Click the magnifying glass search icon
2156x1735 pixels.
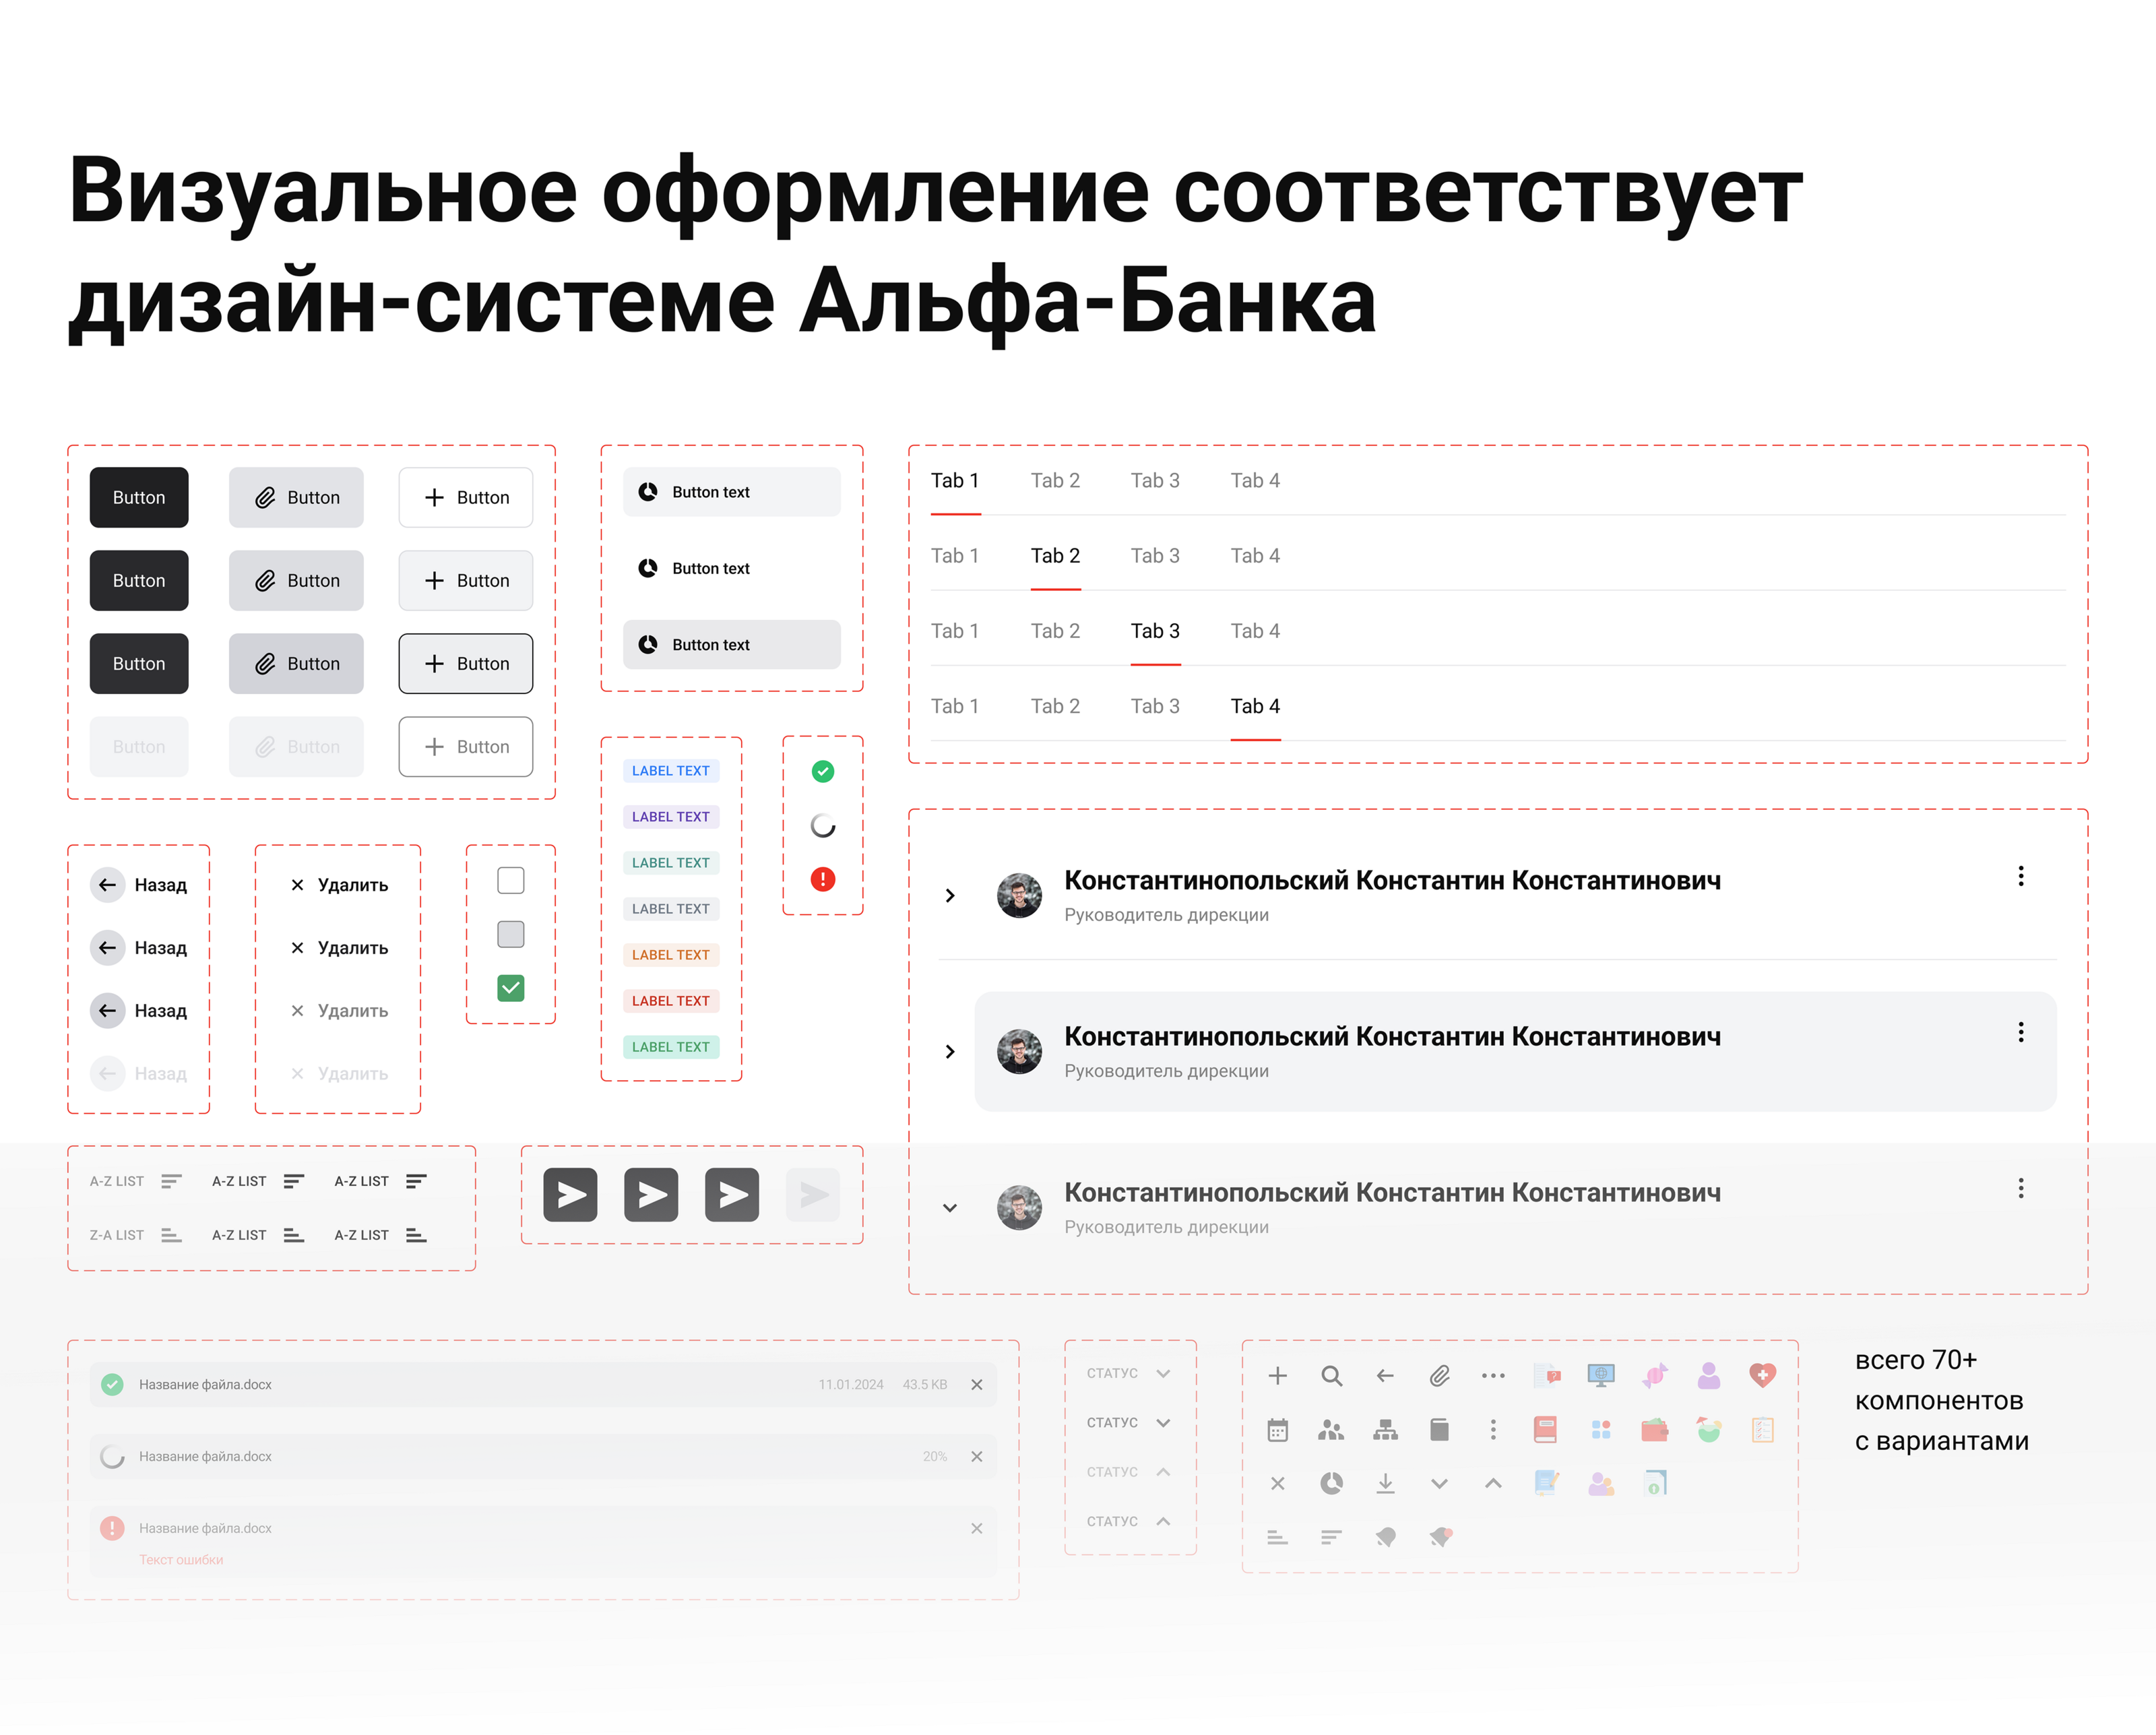[x=1331, y=1376]
